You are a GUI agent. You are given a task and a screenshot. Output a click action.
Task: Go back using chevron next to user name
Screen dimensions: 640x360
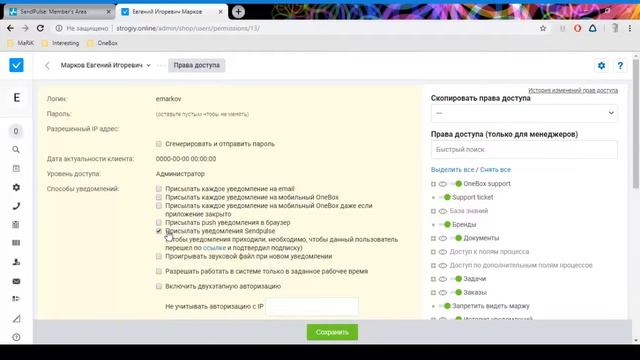47,65
